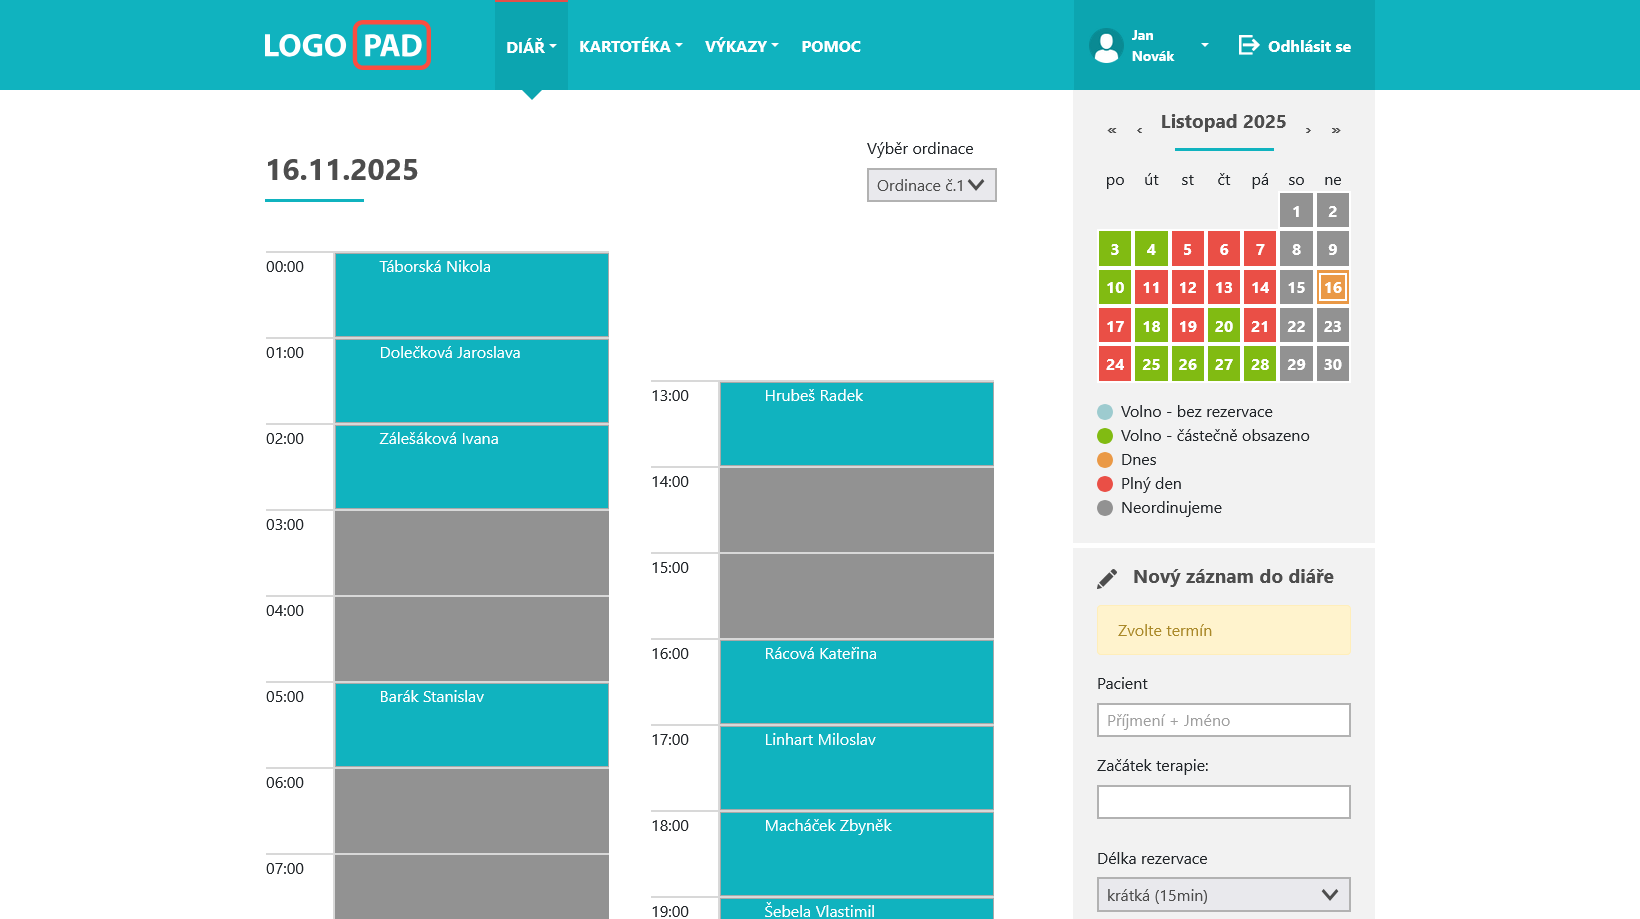1640x919 pixels.
Task: Select November 20 in the calendar
Action: 1223,326
